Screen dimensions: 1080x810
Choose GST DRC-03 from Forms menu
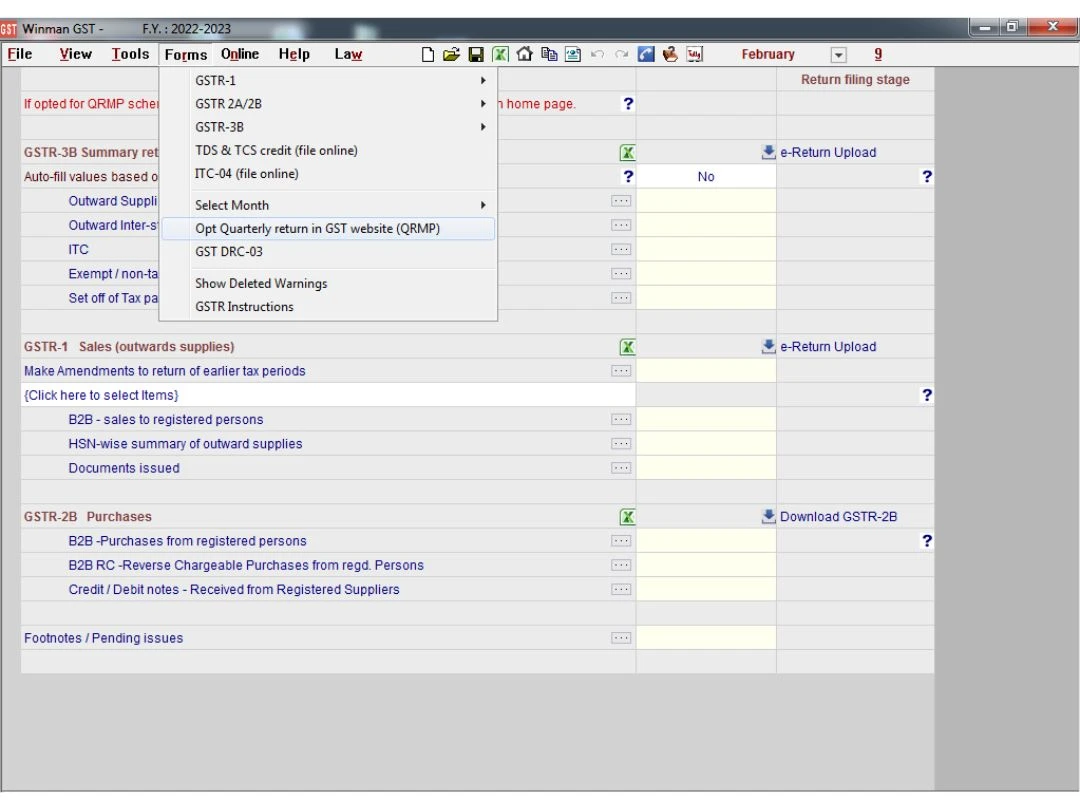point(229,252)
